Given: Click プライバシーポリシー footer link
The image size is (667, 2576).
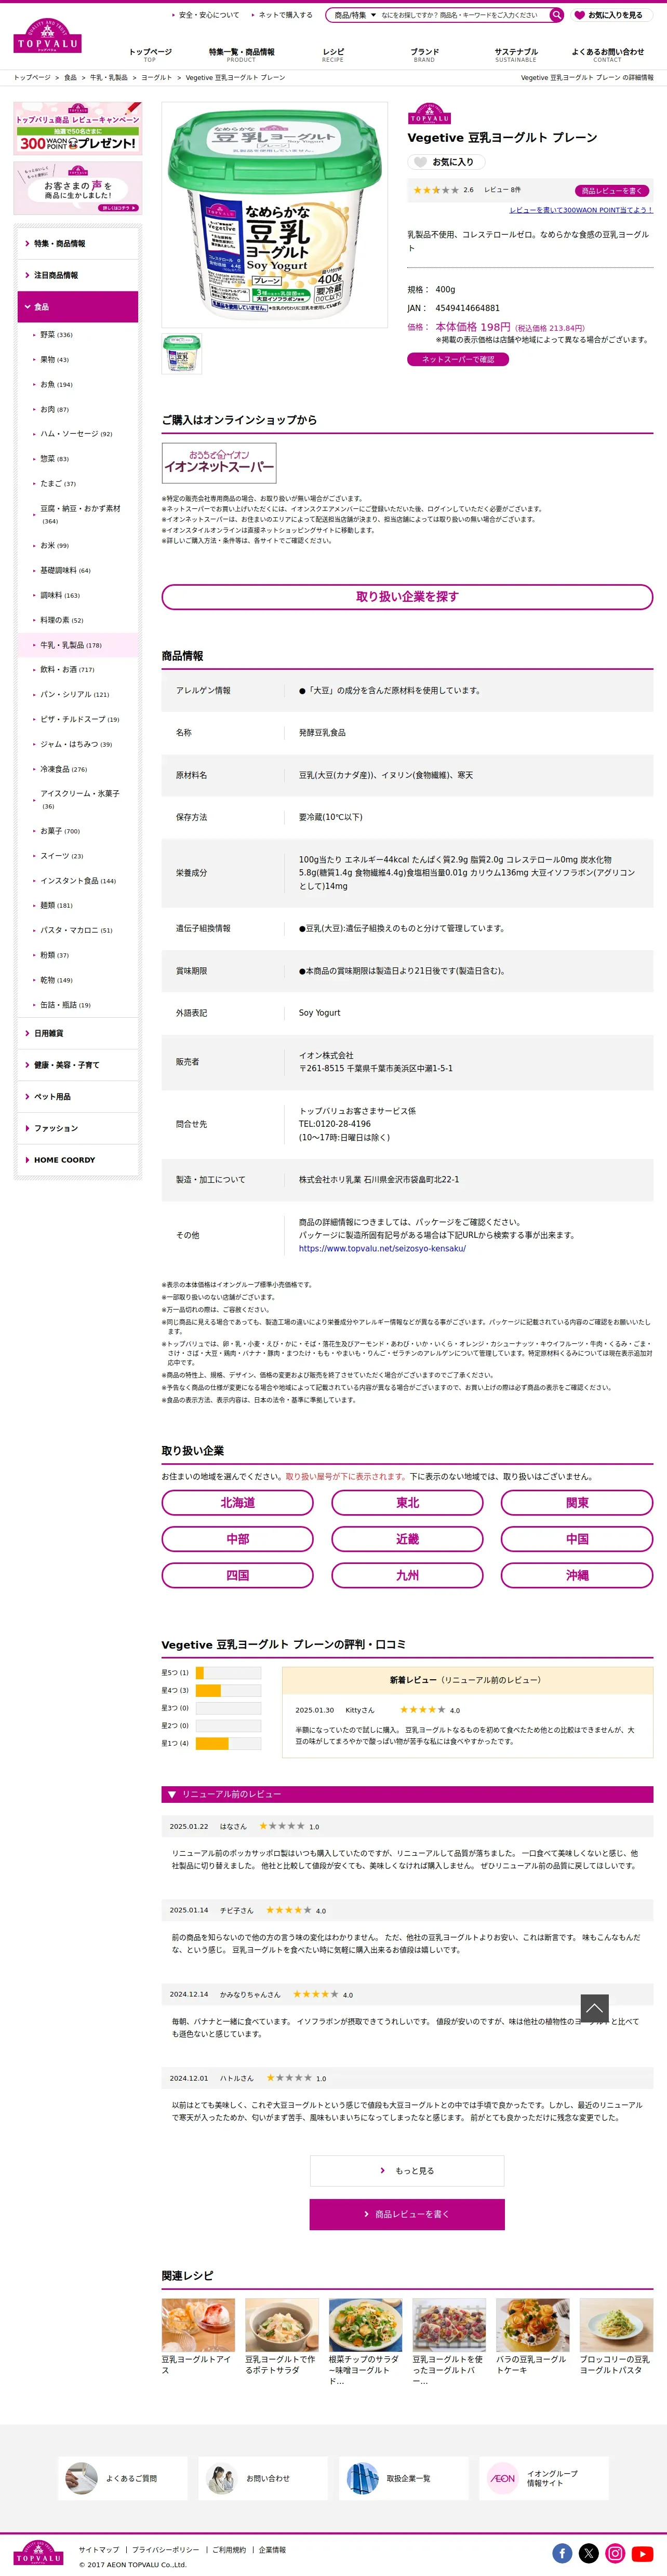Looking at the screenshot, I should [x=165, y=2550].
